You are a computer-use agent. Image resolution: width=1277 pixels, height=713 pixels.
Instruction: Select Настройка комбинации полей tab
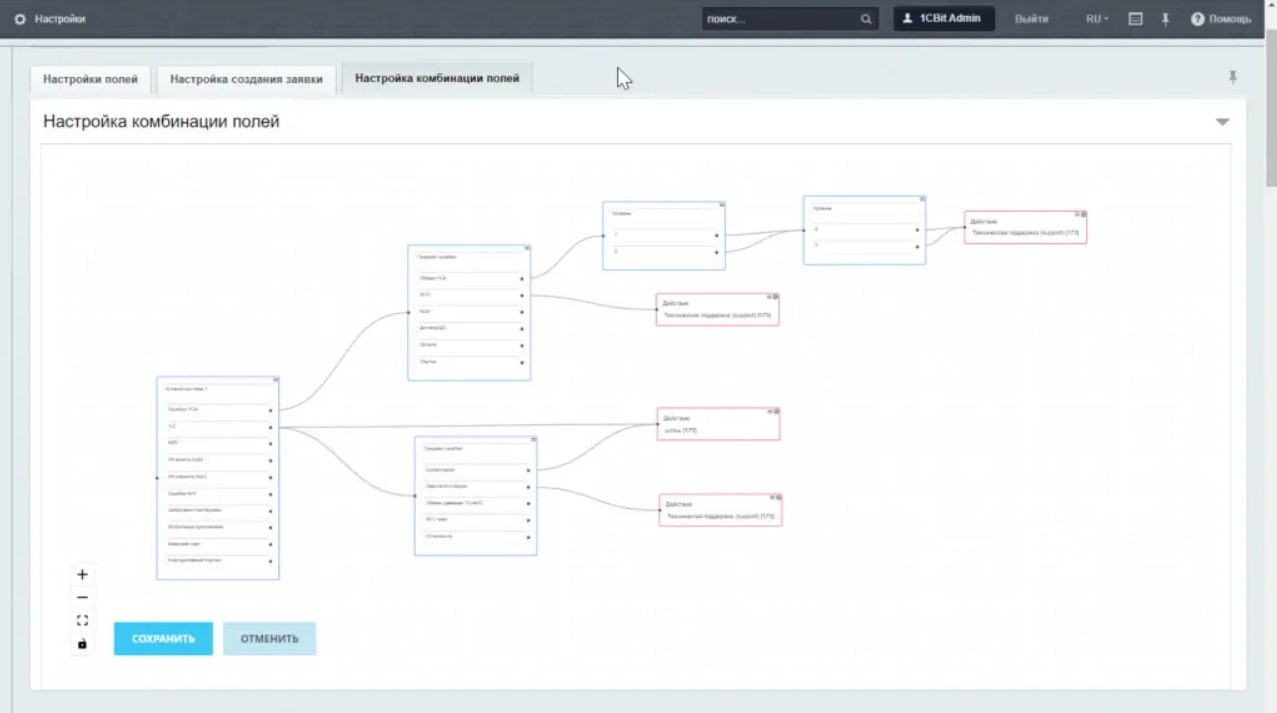(437, 78)
